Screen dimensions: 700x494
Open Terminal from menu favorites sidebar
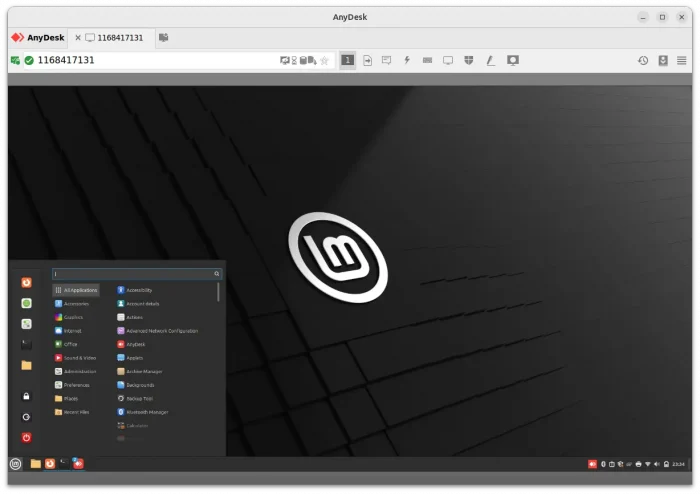[26, 345]
